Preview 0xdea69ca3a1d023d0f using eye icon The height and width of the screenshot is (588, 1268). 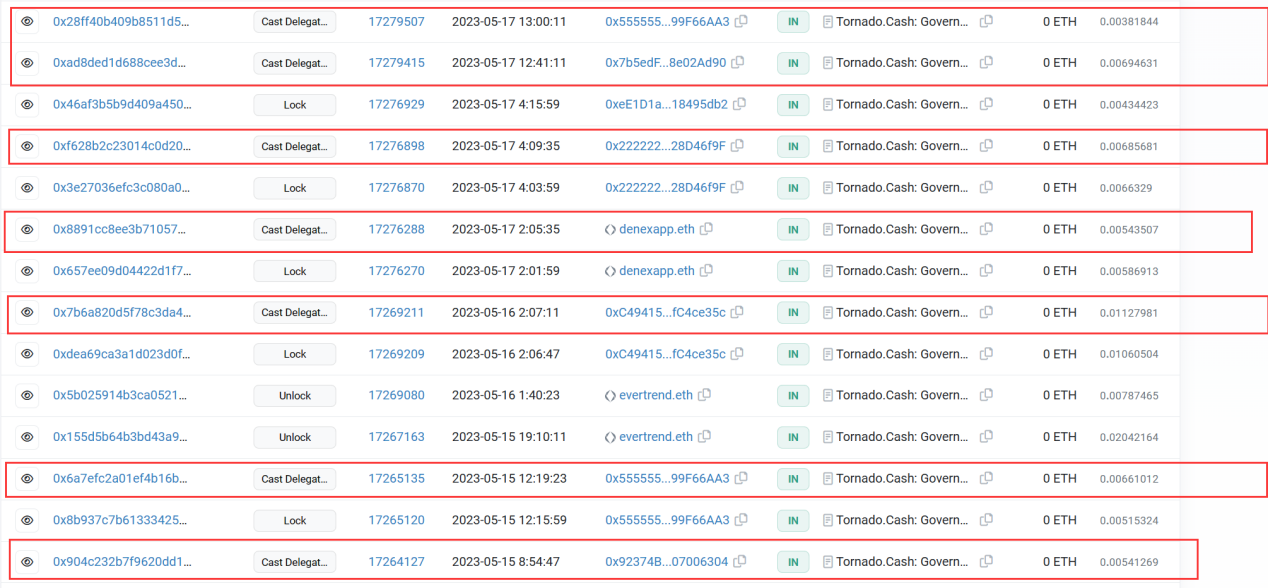[27, 354]
